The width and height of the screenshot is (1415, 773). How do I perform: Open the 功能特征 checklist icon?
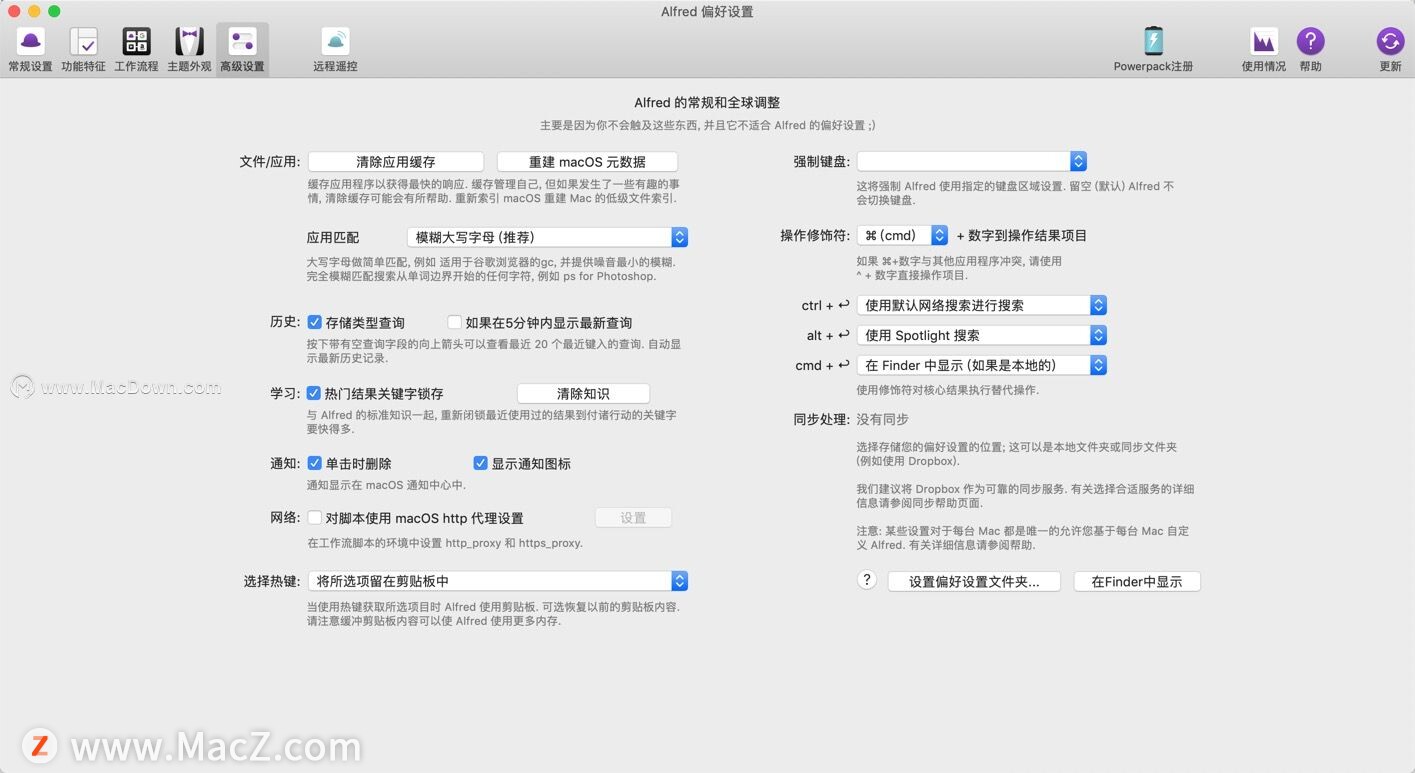(83, 41)
